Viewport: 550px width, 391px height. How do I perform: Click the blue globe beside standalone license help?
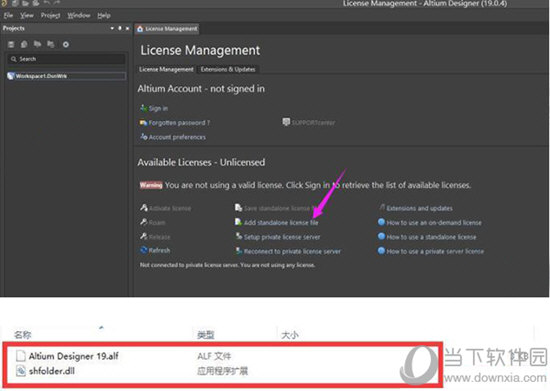tap(381, 236)
